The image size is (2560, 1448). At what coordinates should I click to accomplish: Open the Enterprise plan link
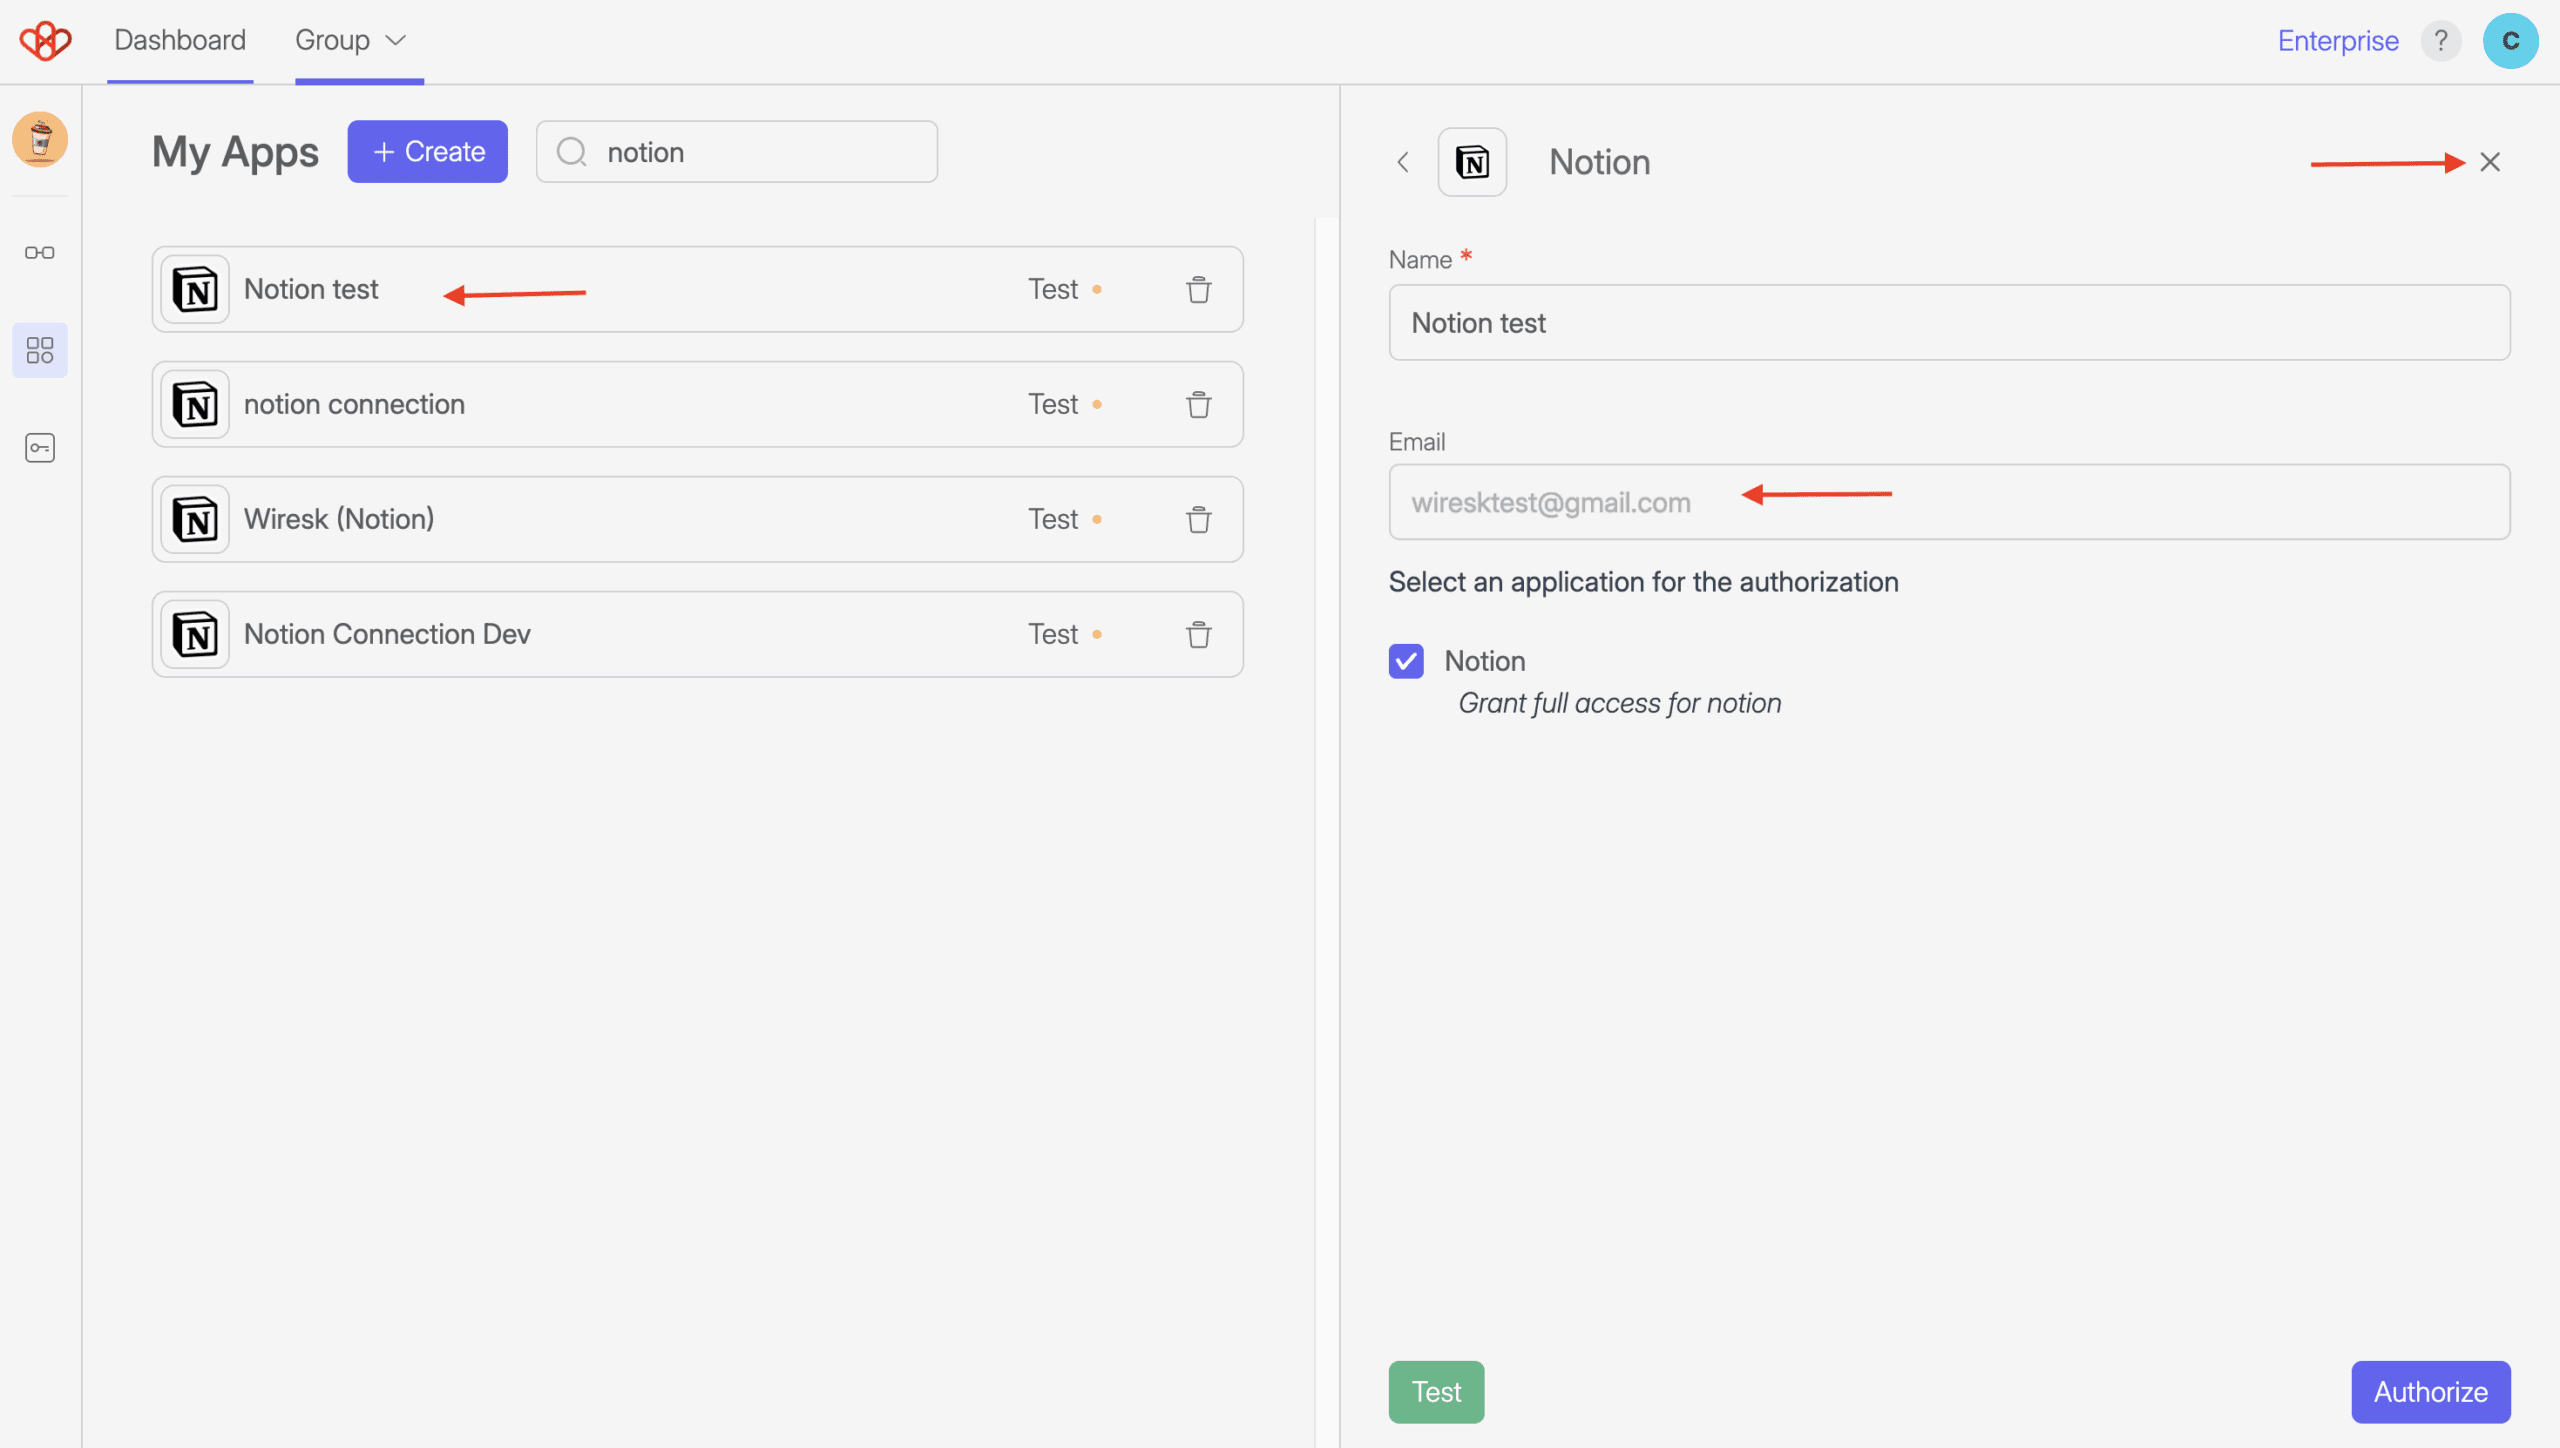point(2338,41)
